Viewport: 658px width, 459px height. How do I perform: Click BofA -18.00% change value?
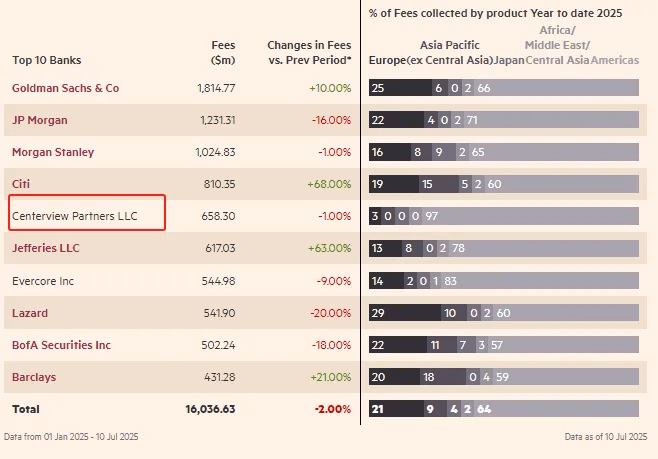pyautogui.click(x=331, y=345)
